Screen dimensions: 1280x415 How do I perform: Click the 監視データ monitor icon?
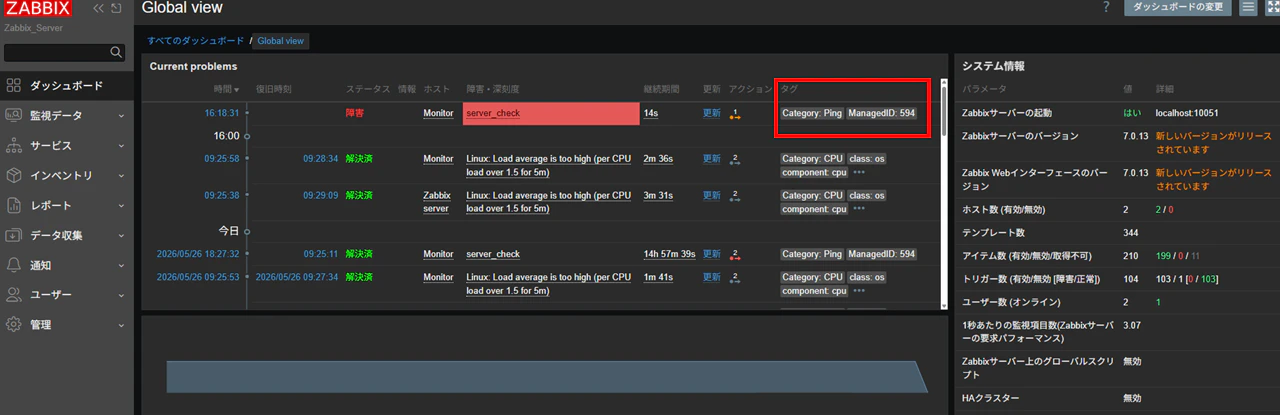pyautogui.click(x=14, y=116)
